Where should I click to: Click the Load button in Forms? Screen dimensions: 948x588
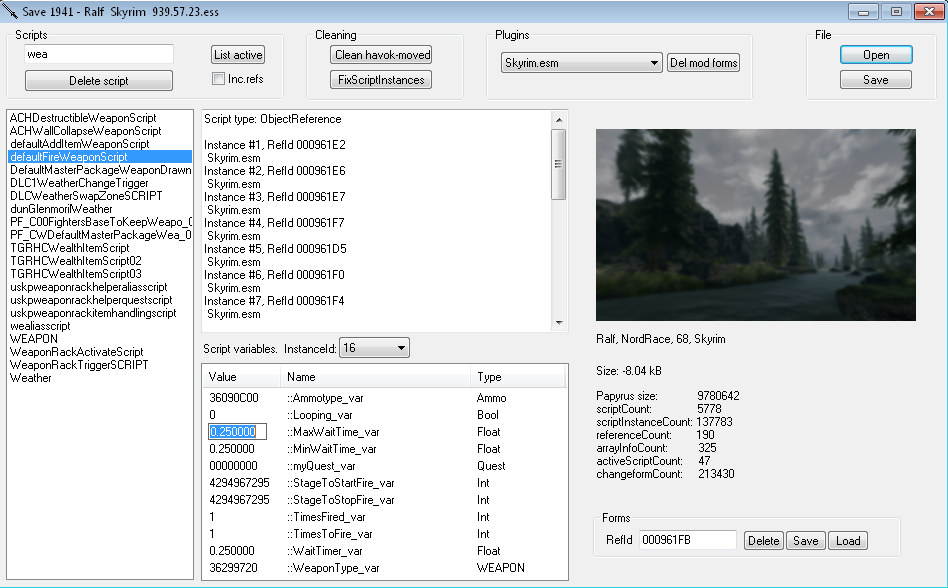point(847,541)
